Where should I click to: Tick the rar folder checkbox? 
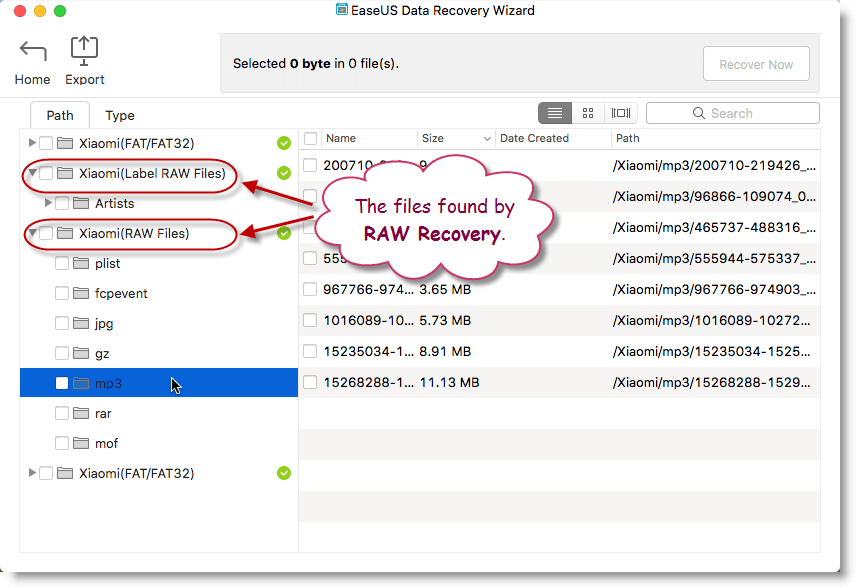(62, 413)
